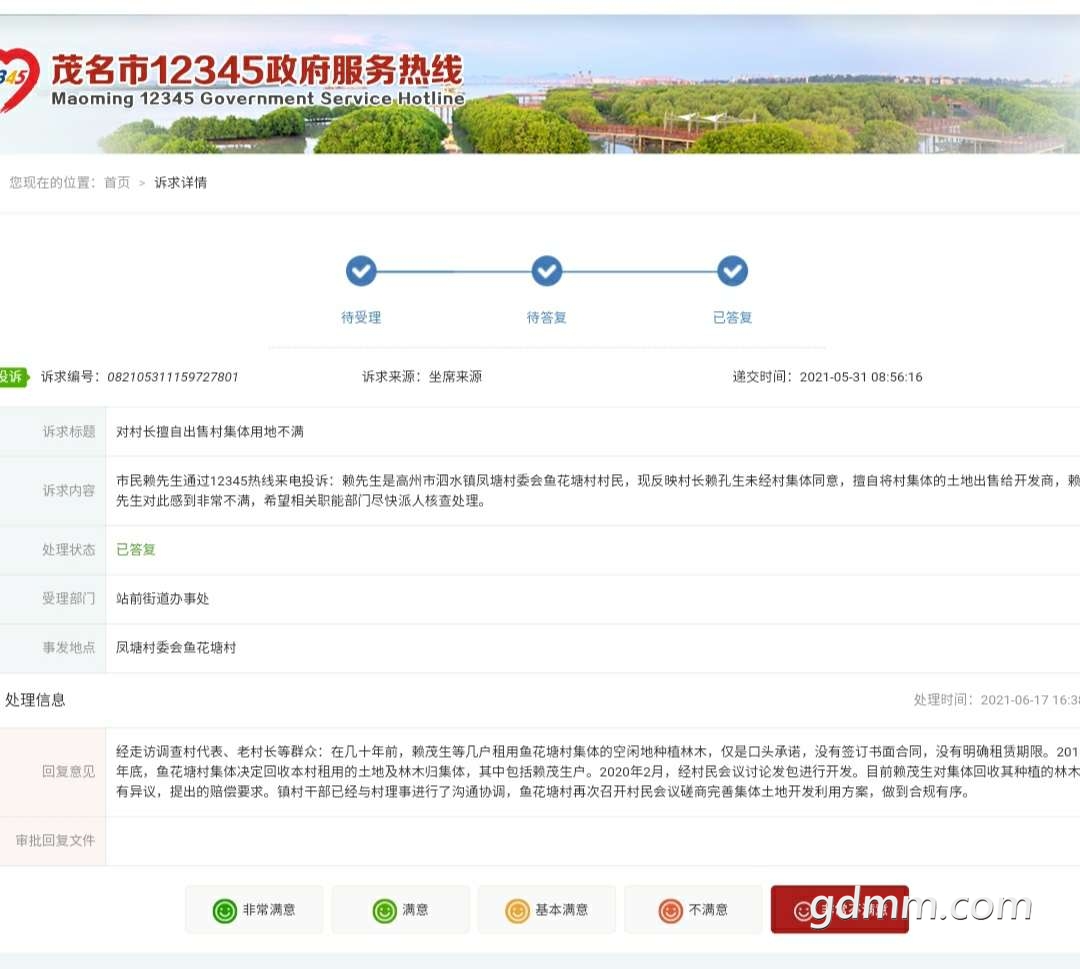Screen dimensions: 1080x969
Task: Click the complaint content paragraph
Action: [598, 490]
